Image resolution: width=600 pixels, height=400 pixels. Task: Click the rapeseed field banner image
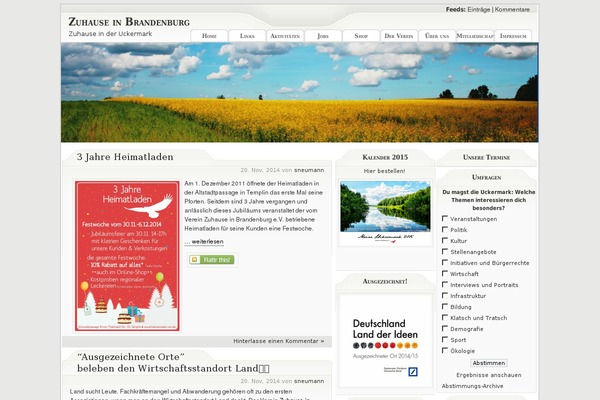click(300, 92)
